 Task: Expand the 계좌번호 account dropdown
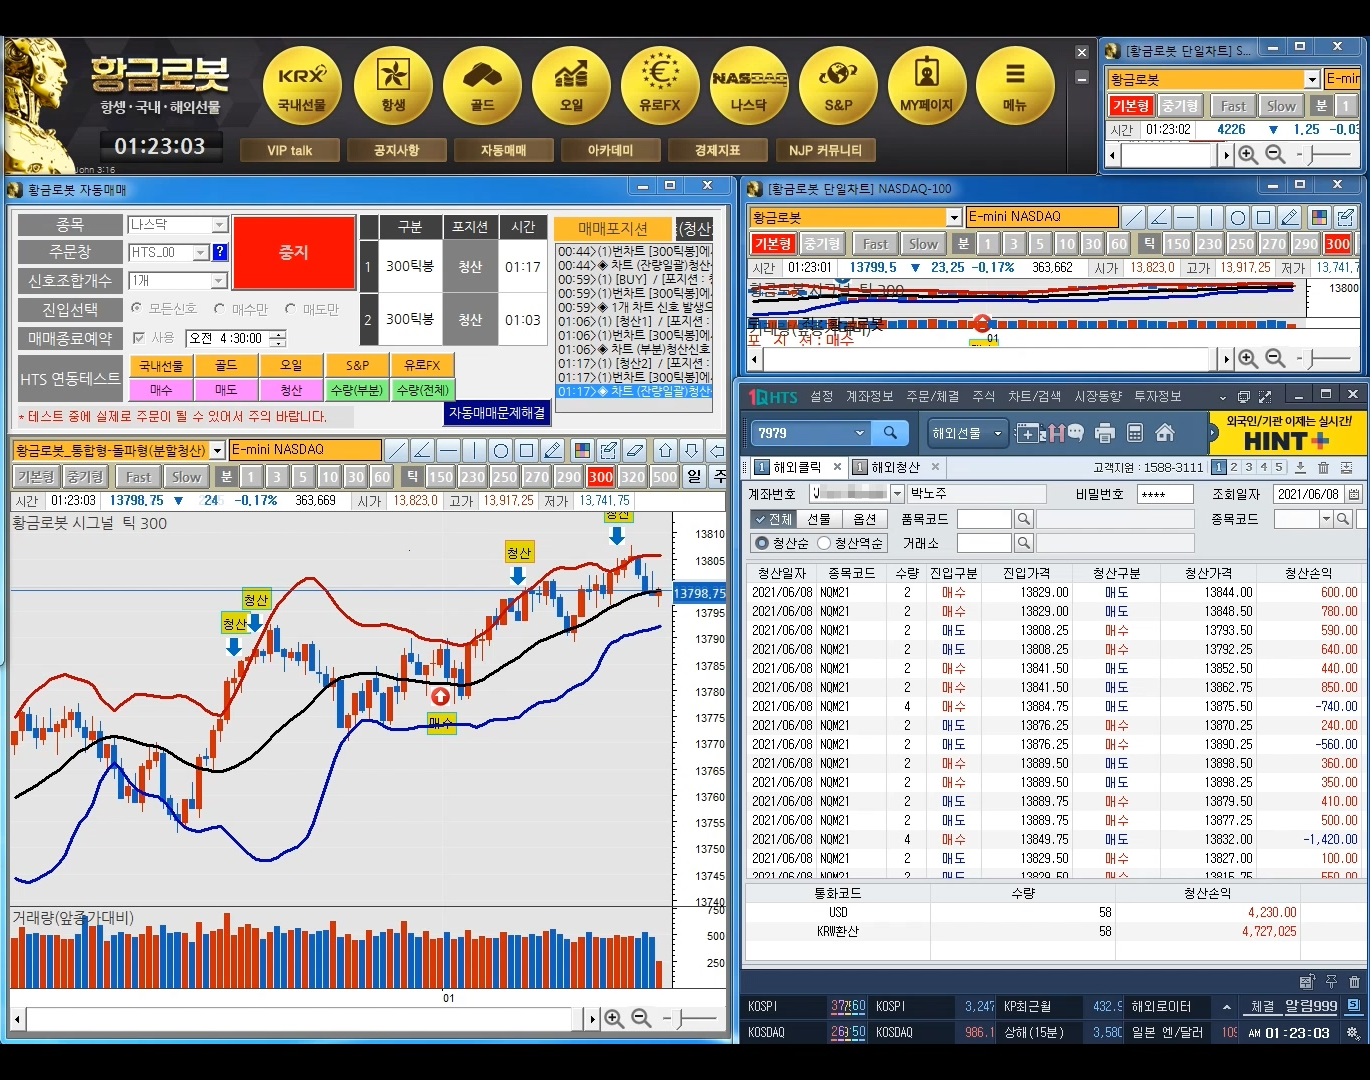coord(897,494)
